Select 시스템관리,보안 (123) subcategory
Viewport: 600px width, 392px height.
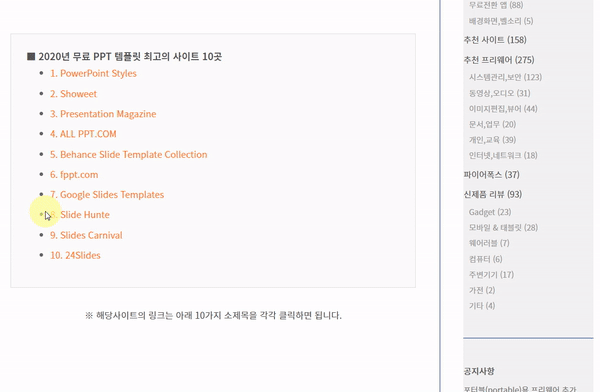tap(505, 77)
